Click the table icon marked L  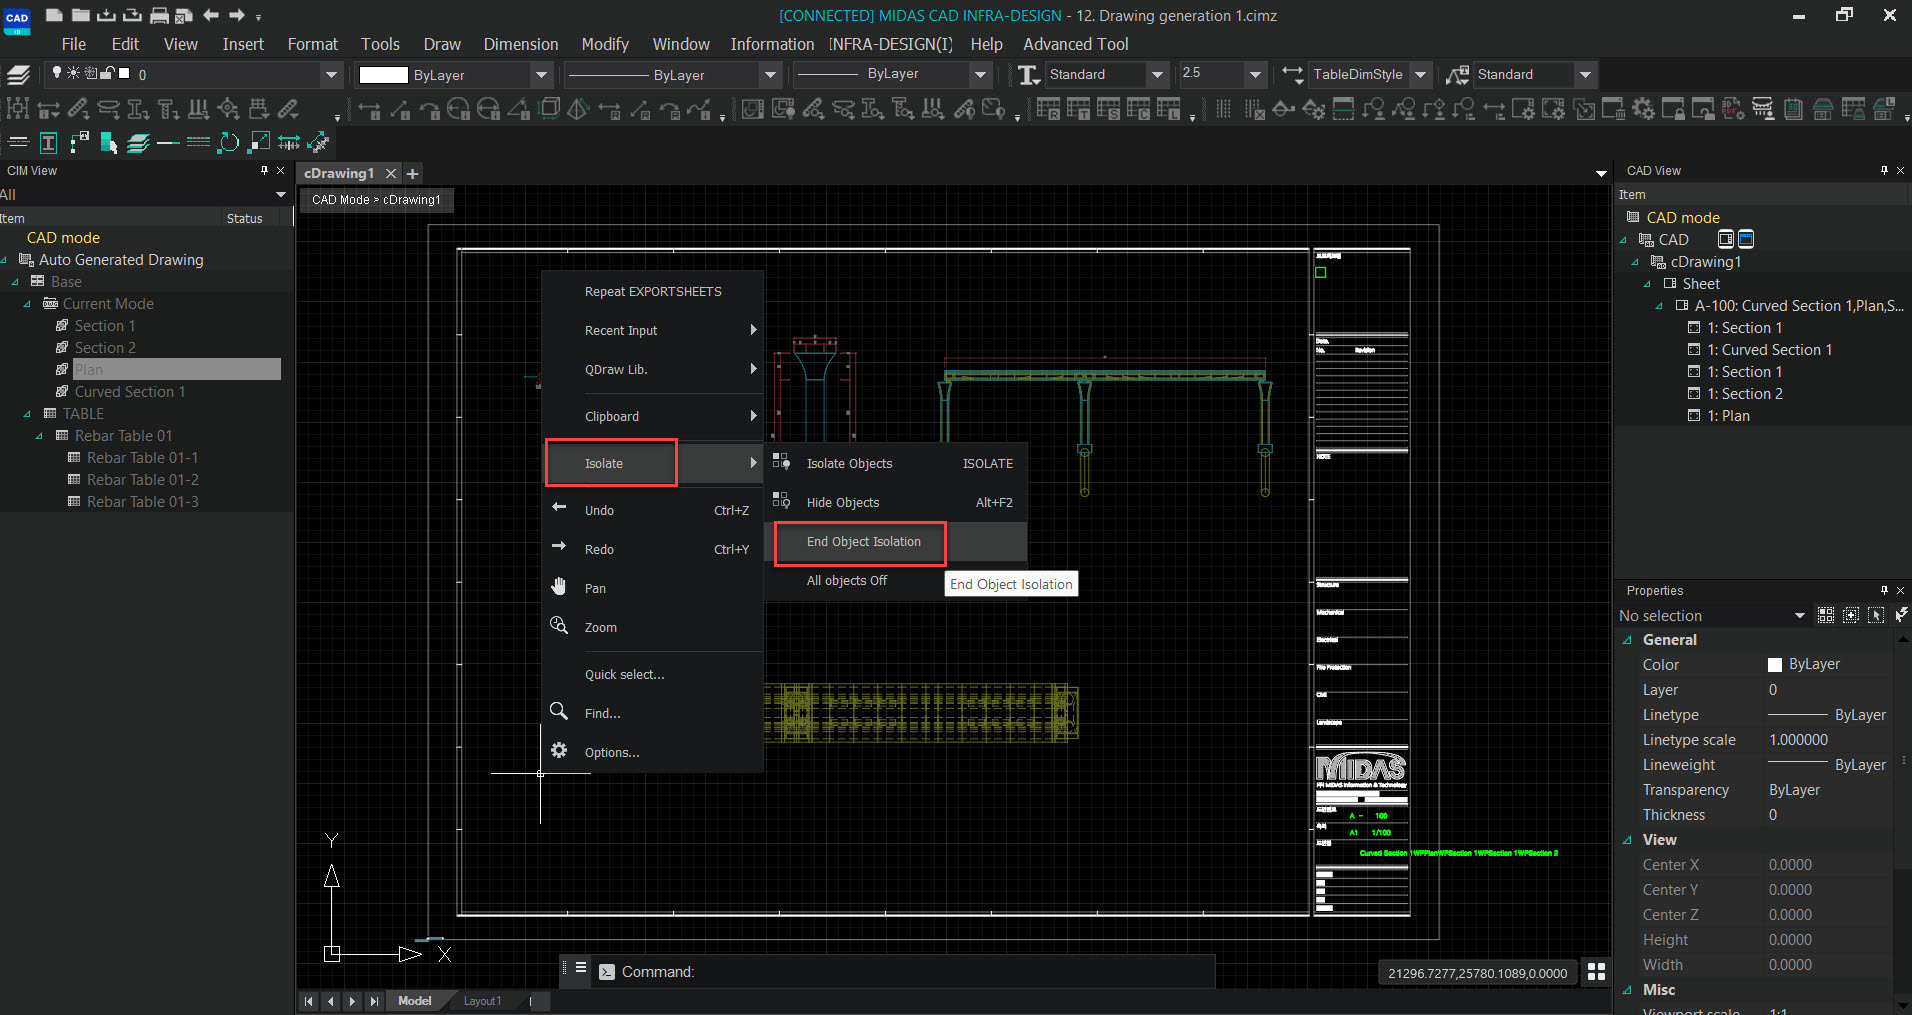(1168, 109)
